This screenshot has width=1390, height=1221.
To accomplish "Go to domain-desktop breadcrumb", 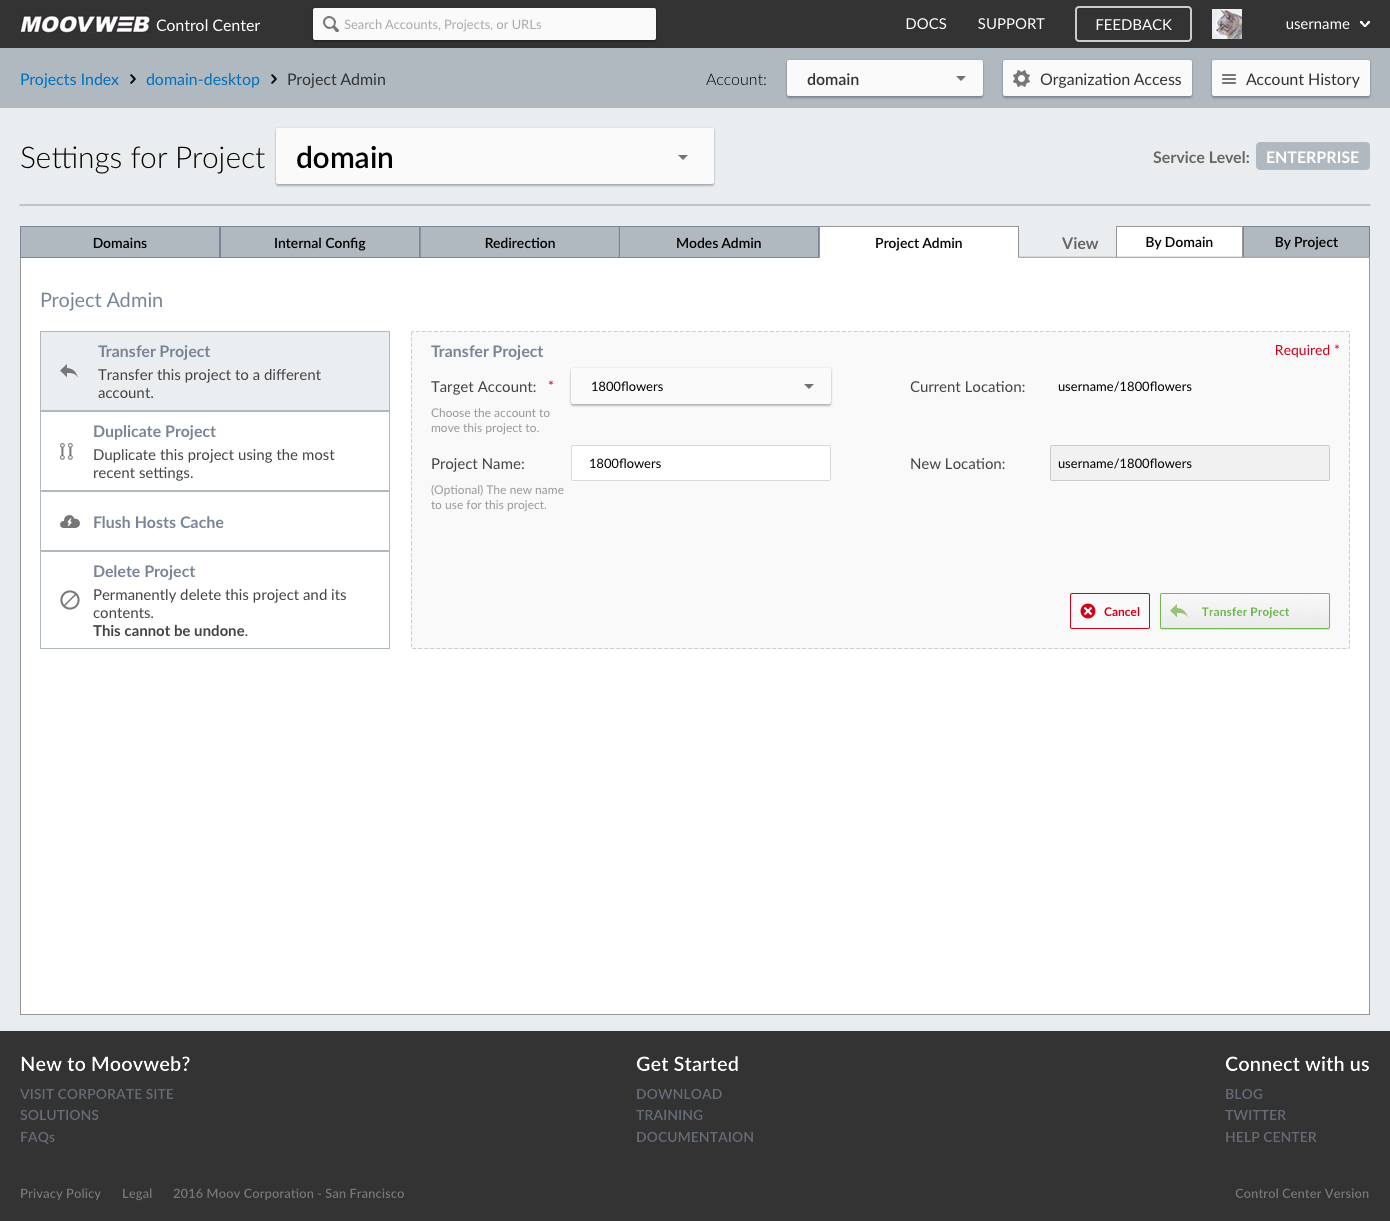I will tap(203, 79).
